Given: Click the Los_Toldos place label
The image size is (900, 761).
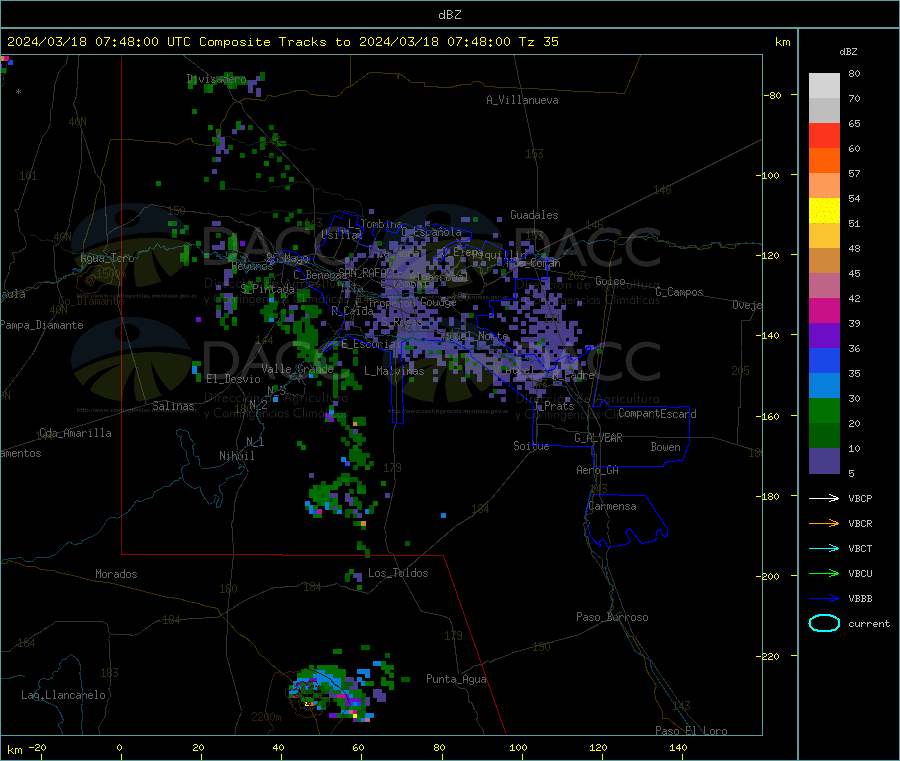Looking at the screenshot, I should (x=398, y=573).
